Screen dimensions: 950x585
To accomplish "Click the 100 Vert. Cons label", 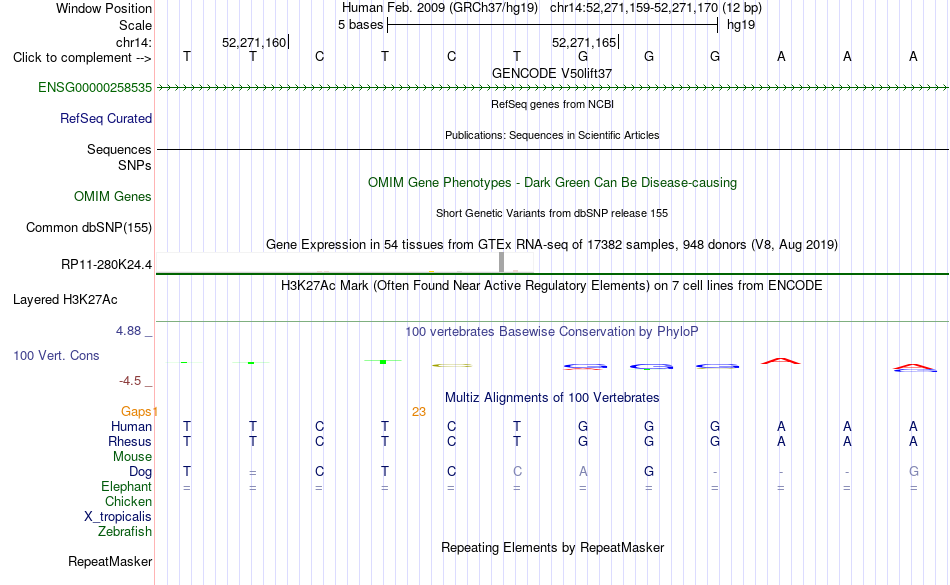I will (x=56, y=356).
